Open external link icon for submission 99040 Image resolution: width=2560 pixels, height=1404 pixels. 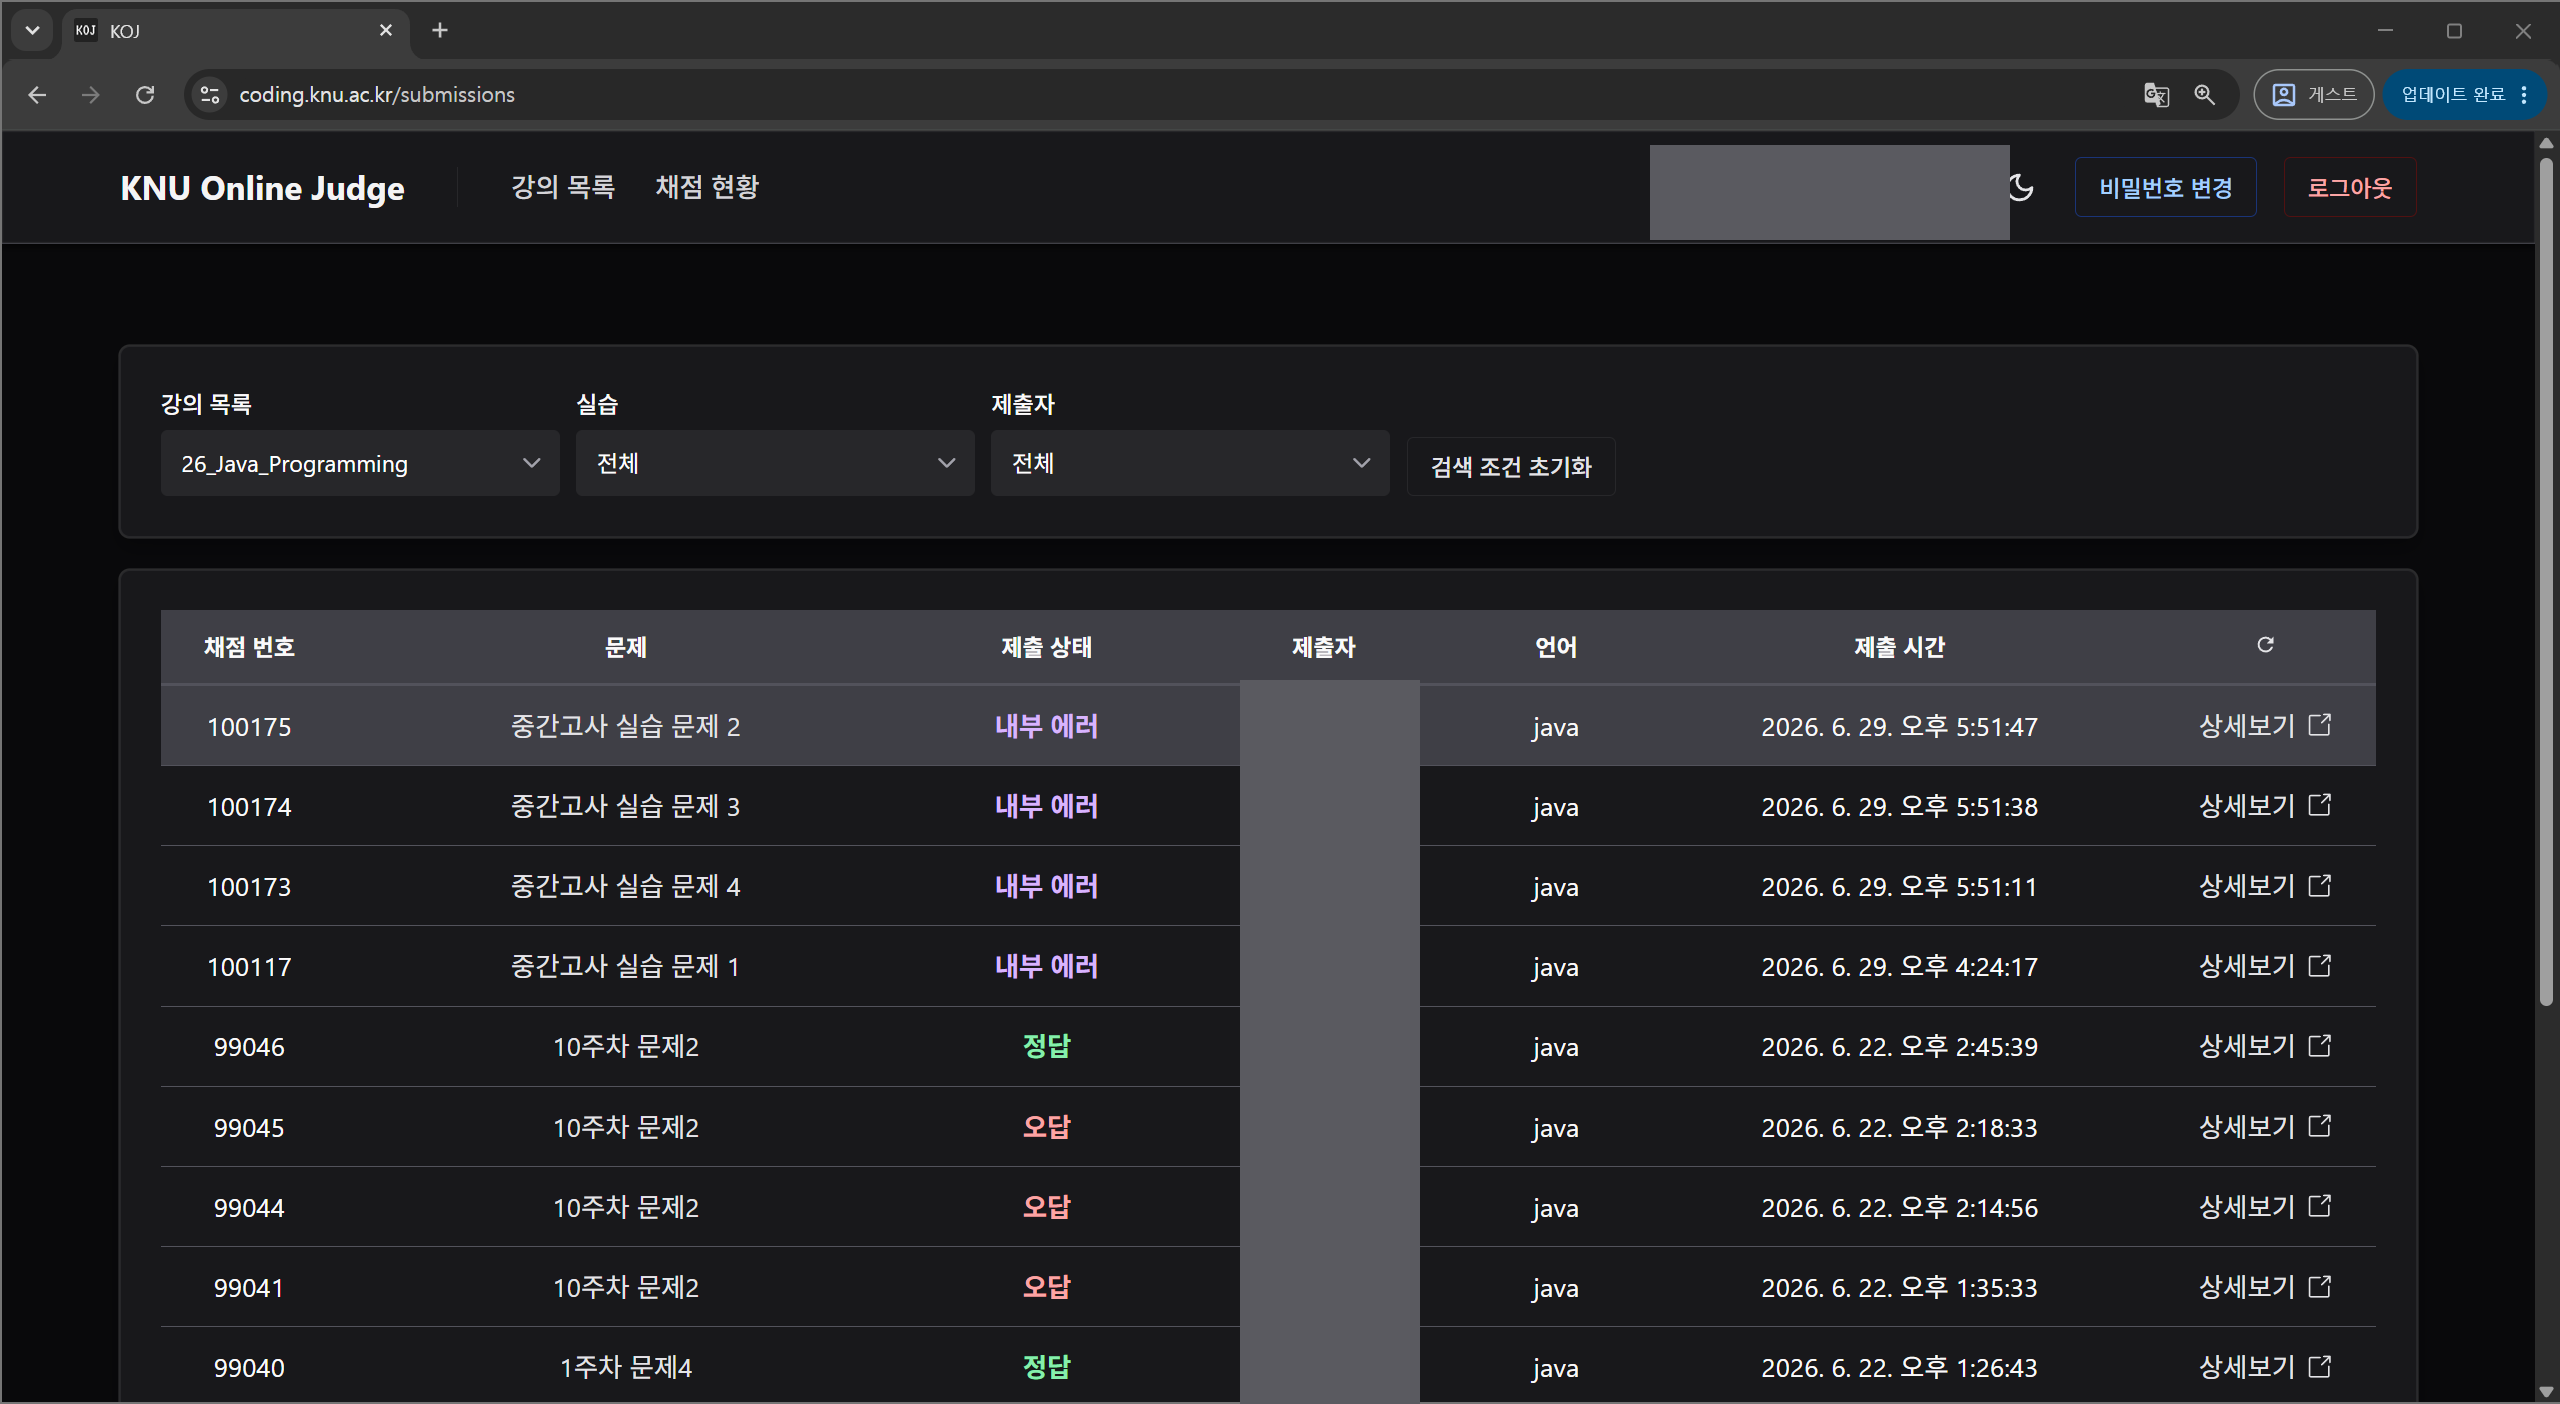coord(2320,1367)
